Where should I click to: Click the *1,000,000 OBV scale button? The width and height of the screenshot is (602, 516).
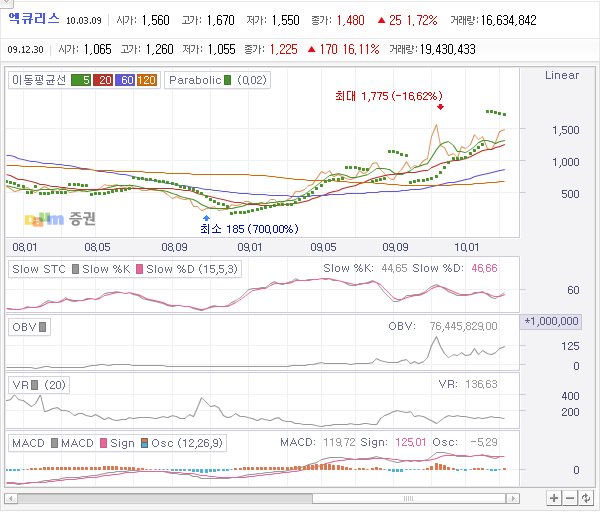551,321
